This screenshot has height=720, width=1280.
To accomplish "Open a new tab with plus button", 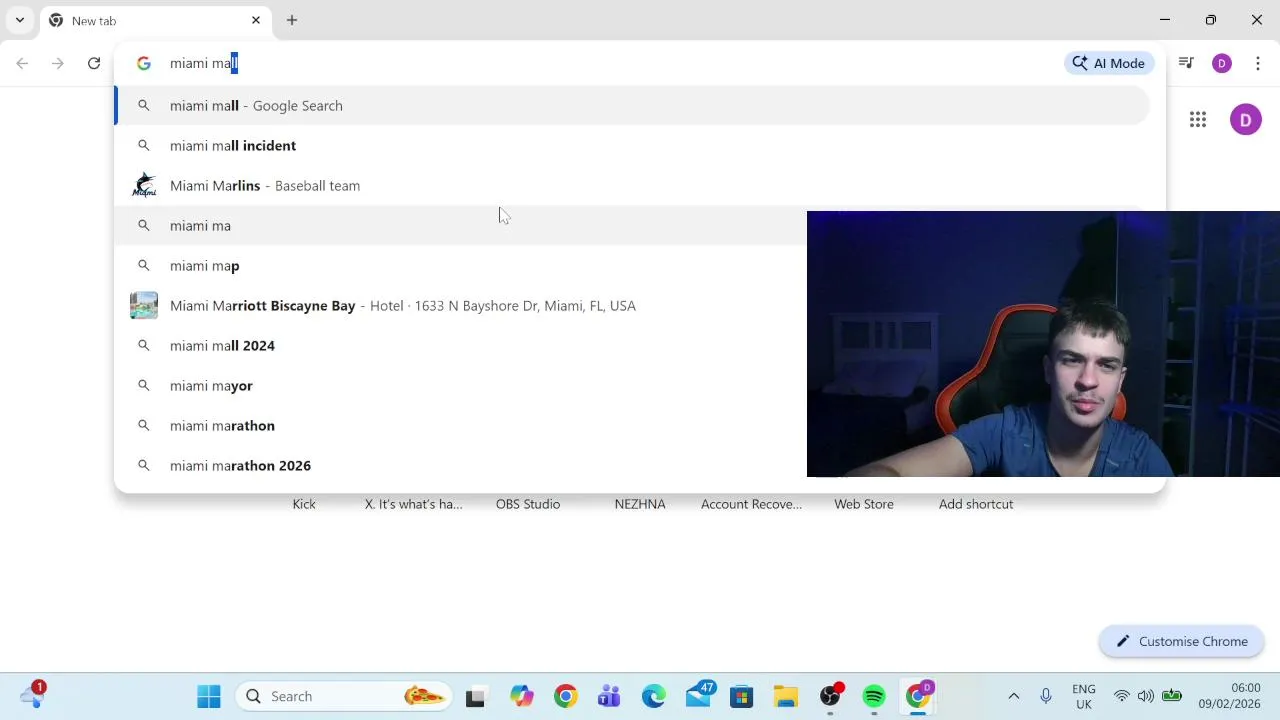I will [x=292, y=20].
